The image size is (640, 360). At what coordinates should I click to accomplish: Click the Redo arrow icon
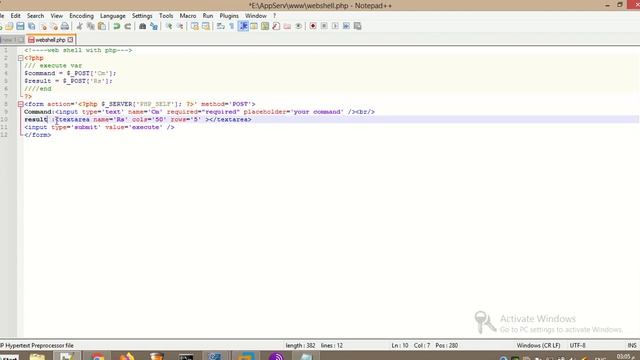[x=128, y=26]
